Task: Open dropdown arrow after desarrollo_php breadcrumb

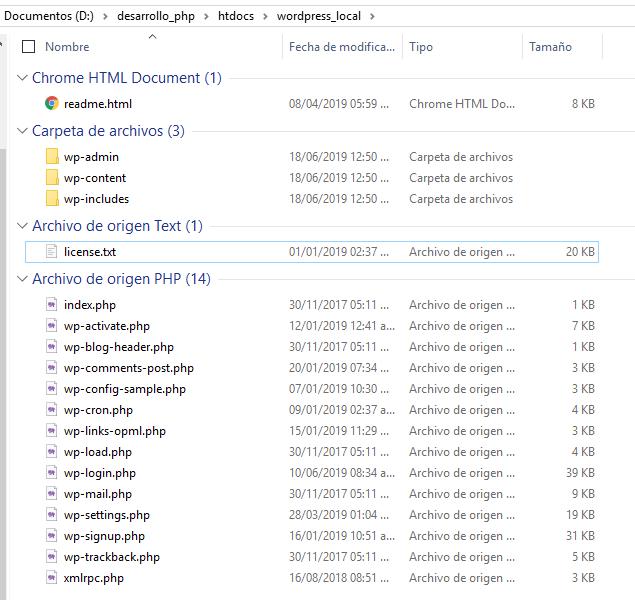Action: point(207,16)
